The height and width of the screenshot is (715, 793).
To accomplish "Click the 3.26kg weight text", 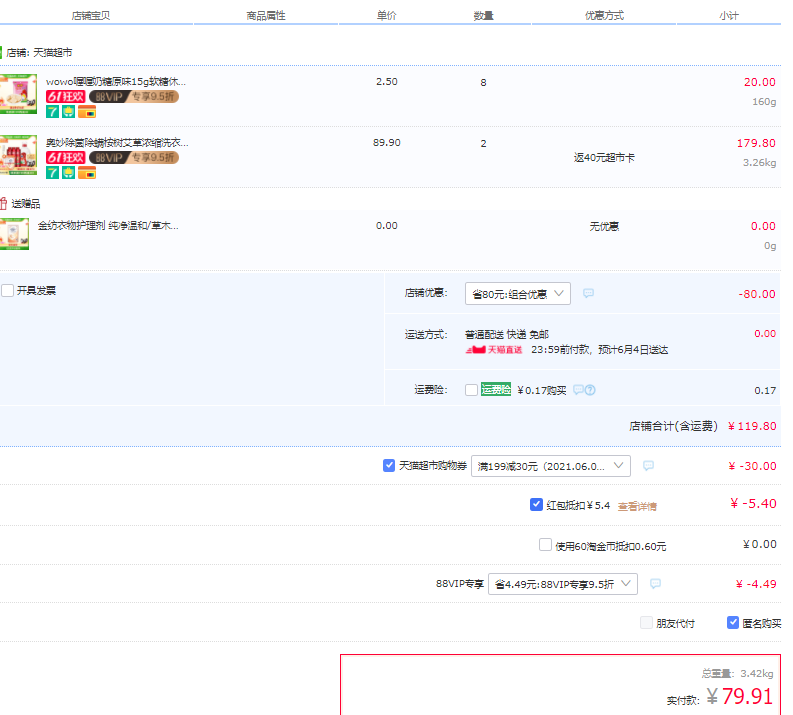I will 759,163.
